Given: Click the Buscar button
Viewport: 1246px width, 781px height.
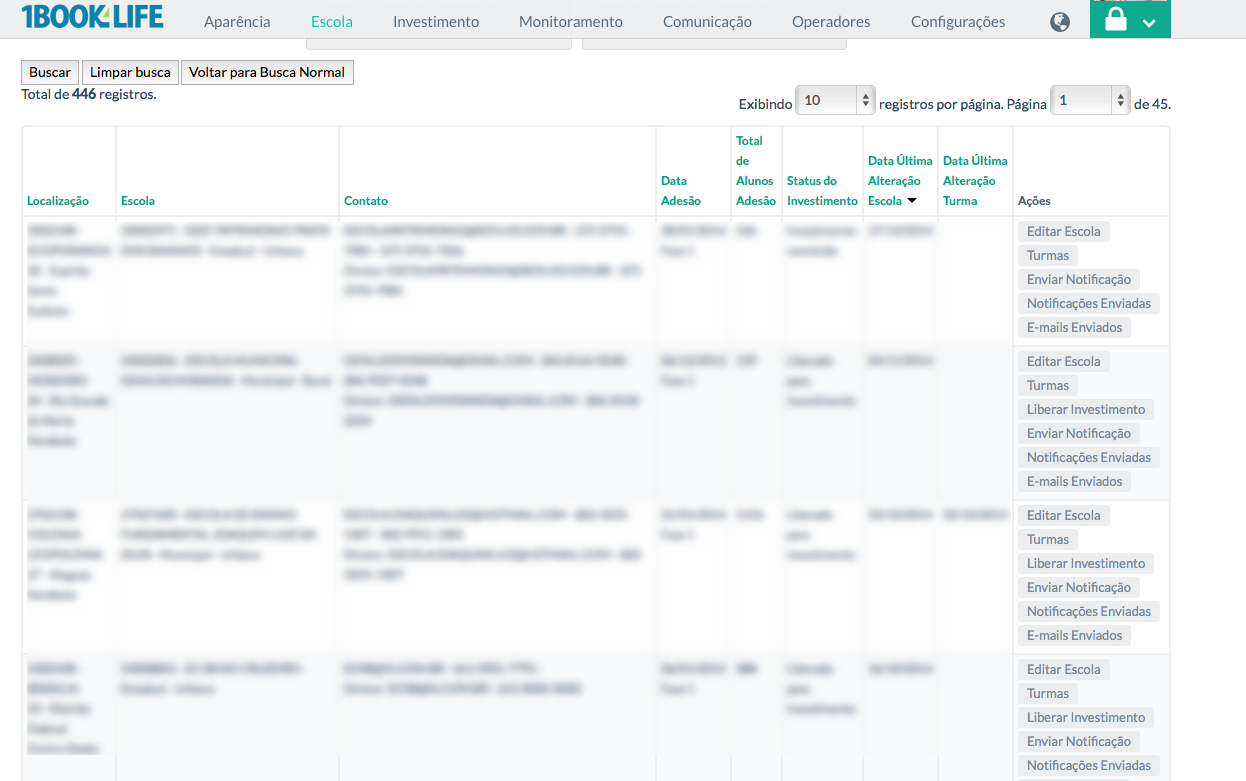Looking at the screenshot, I should pos(50,72).
